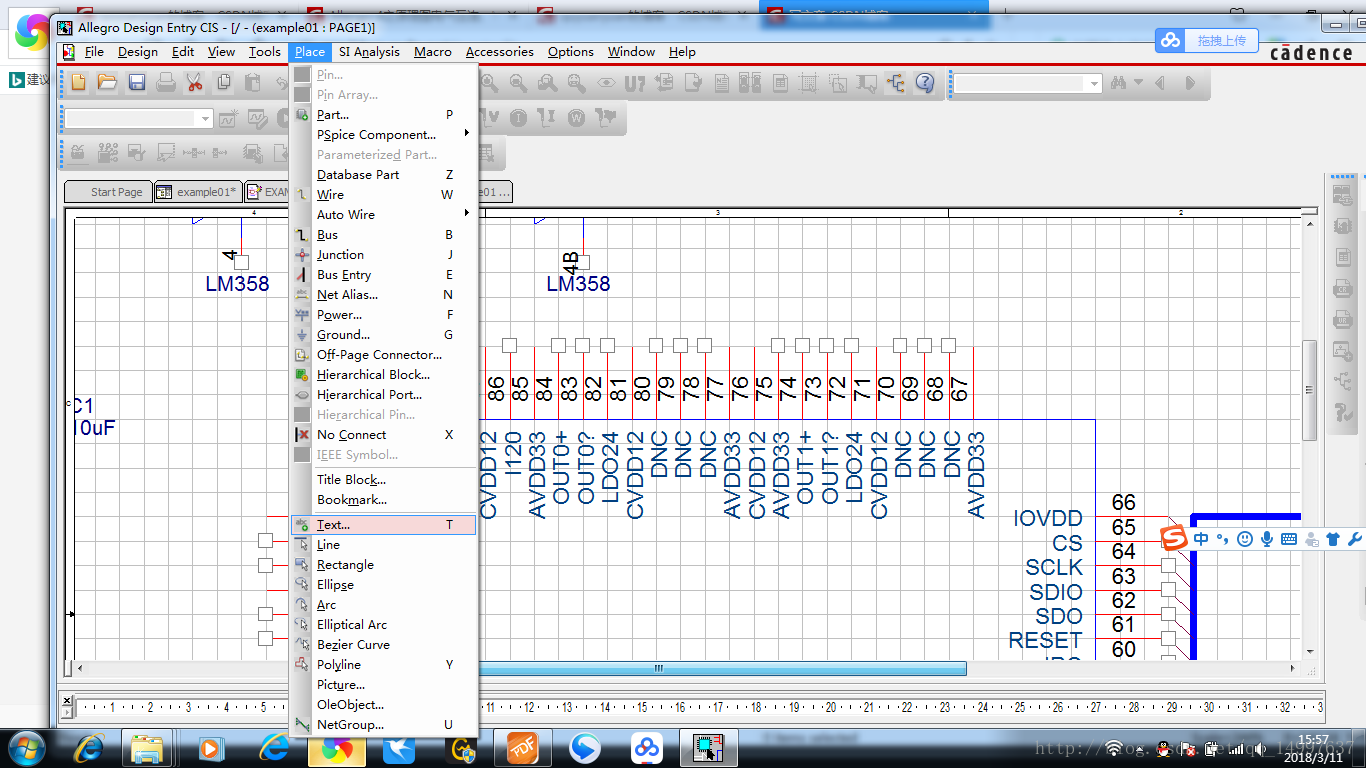Select Polyline from the Place menu
Viewport: 1366px width, 768px height.
click(x=384, y=665)
